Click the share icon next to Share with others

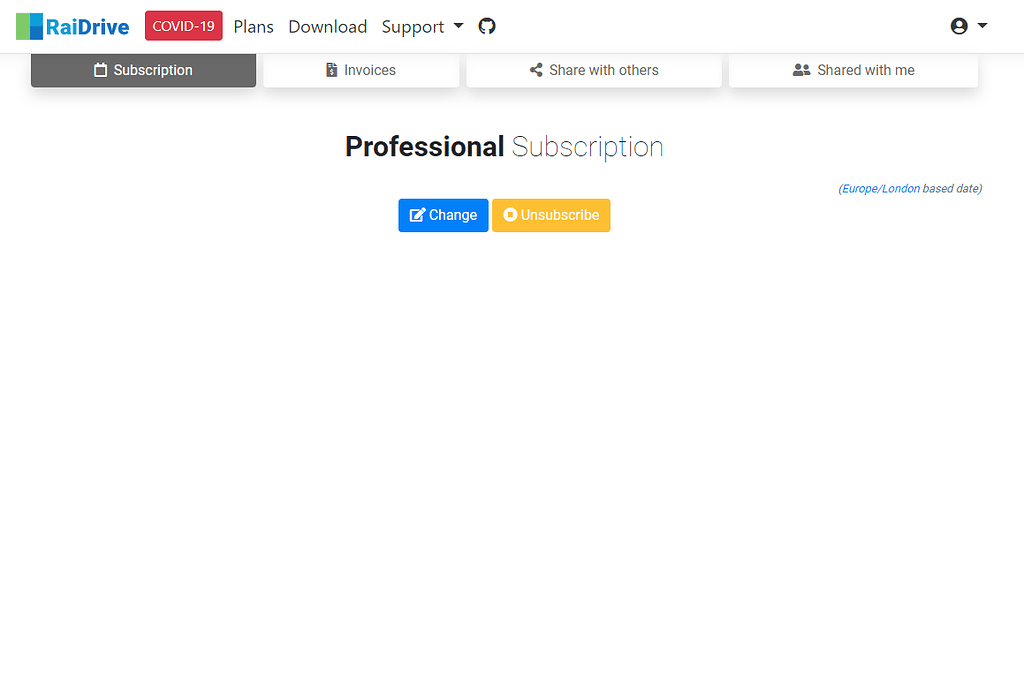click(x=534, y=70)
